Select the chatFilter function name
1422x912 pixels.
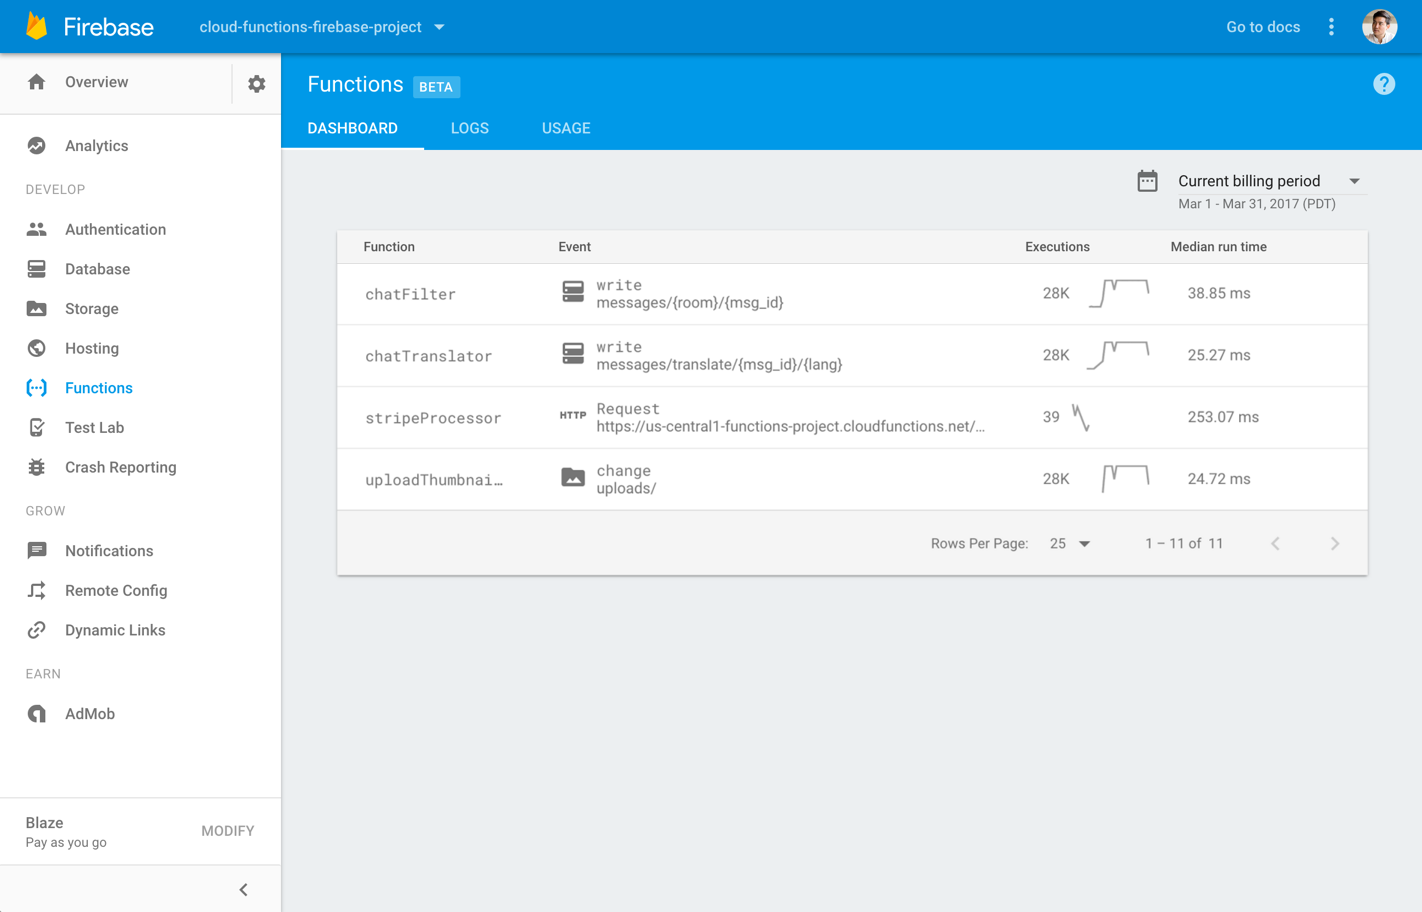410,294
